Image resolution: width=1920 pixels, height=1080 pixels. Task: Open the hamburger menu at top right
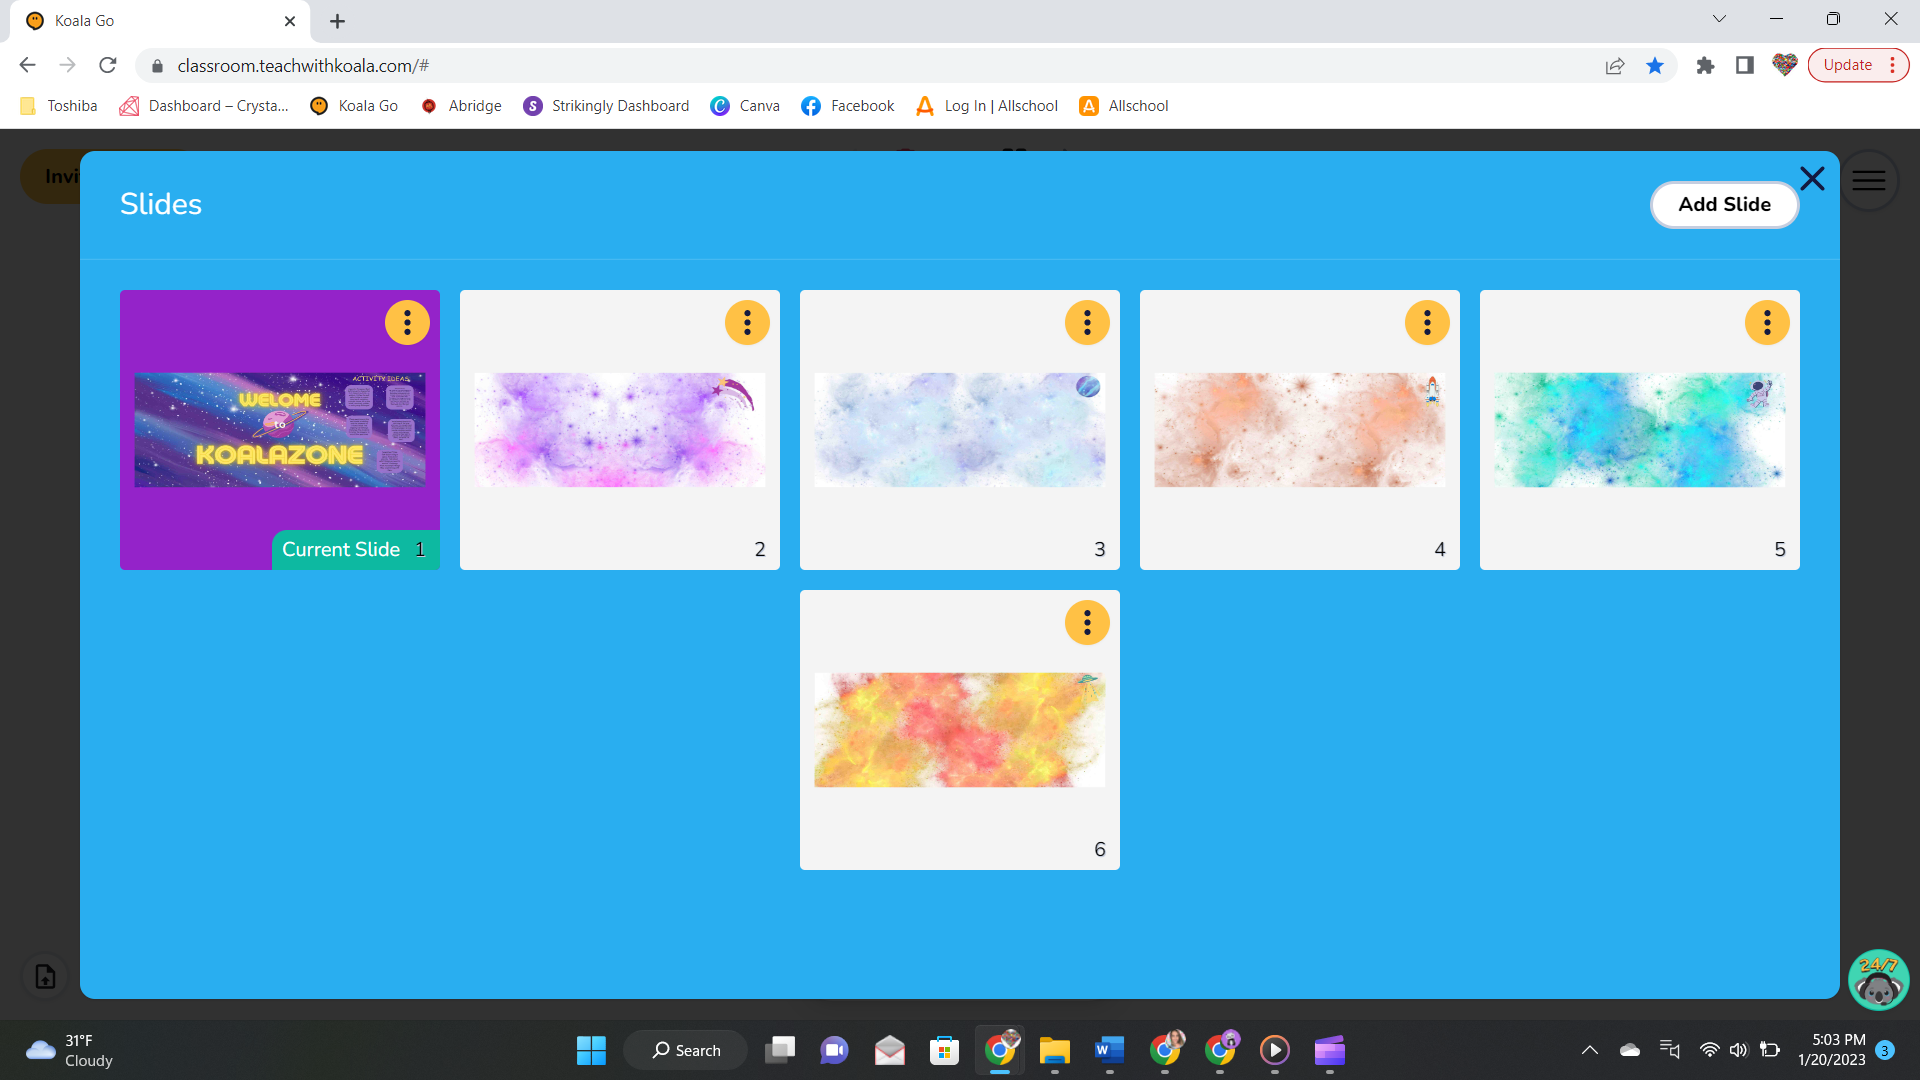1869,180
